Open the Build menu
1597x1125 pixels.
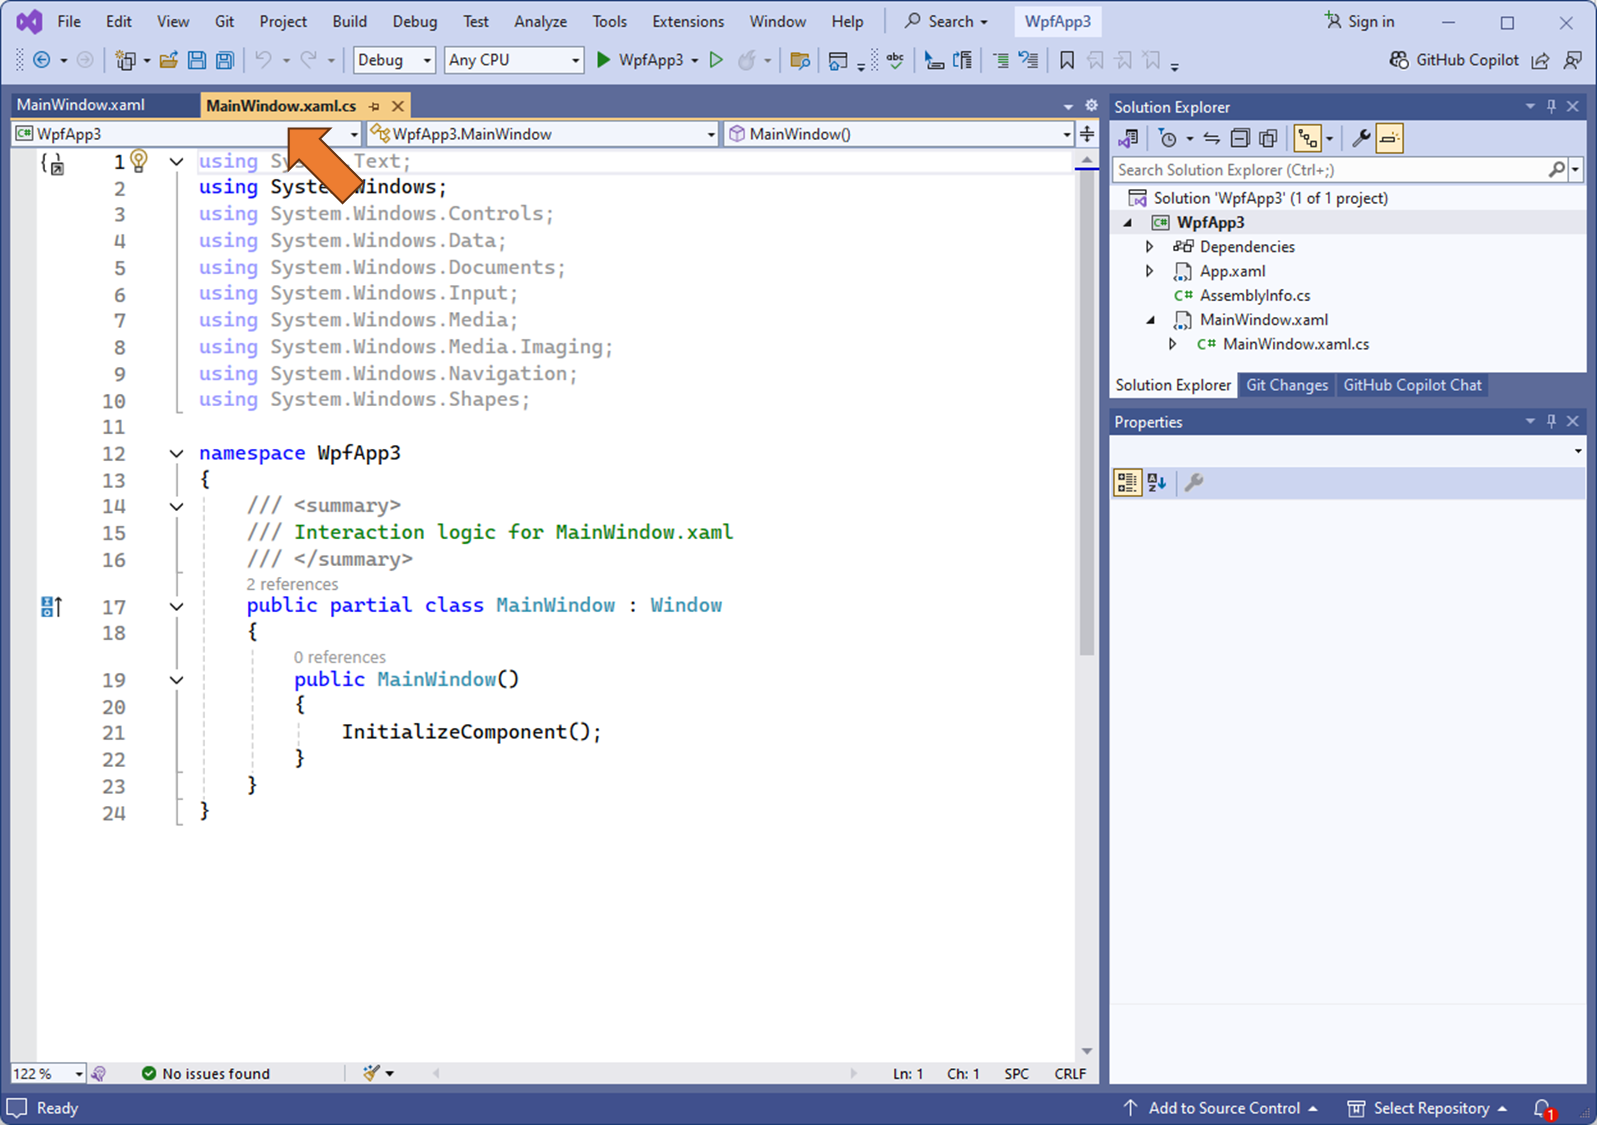click(350, 21)
